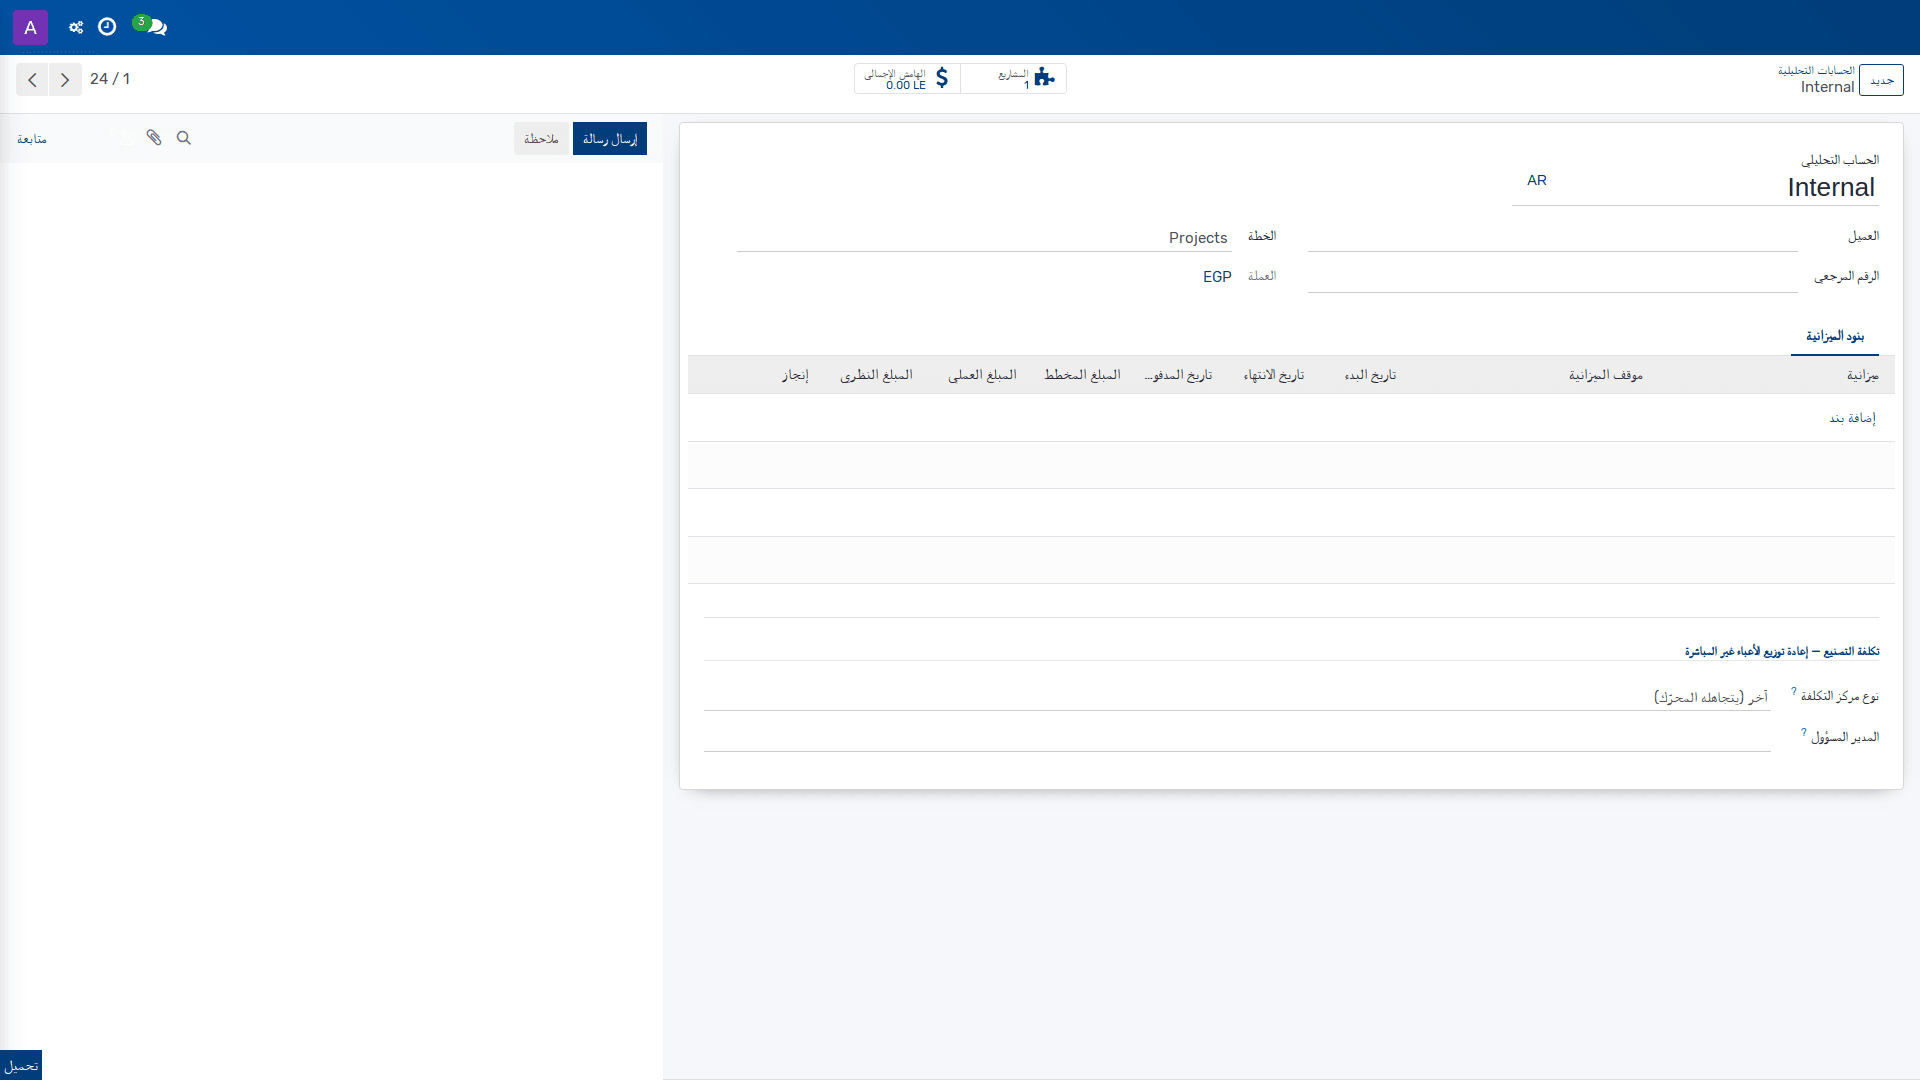Sort by the "المبلغ العملي" column header
1920x1080 pixels.
(982, 375)
